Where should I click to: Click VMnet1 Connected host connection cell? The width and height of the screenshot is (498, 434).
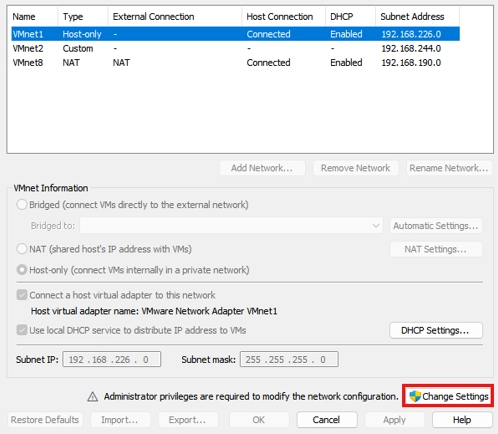click(x=268, y=34)
